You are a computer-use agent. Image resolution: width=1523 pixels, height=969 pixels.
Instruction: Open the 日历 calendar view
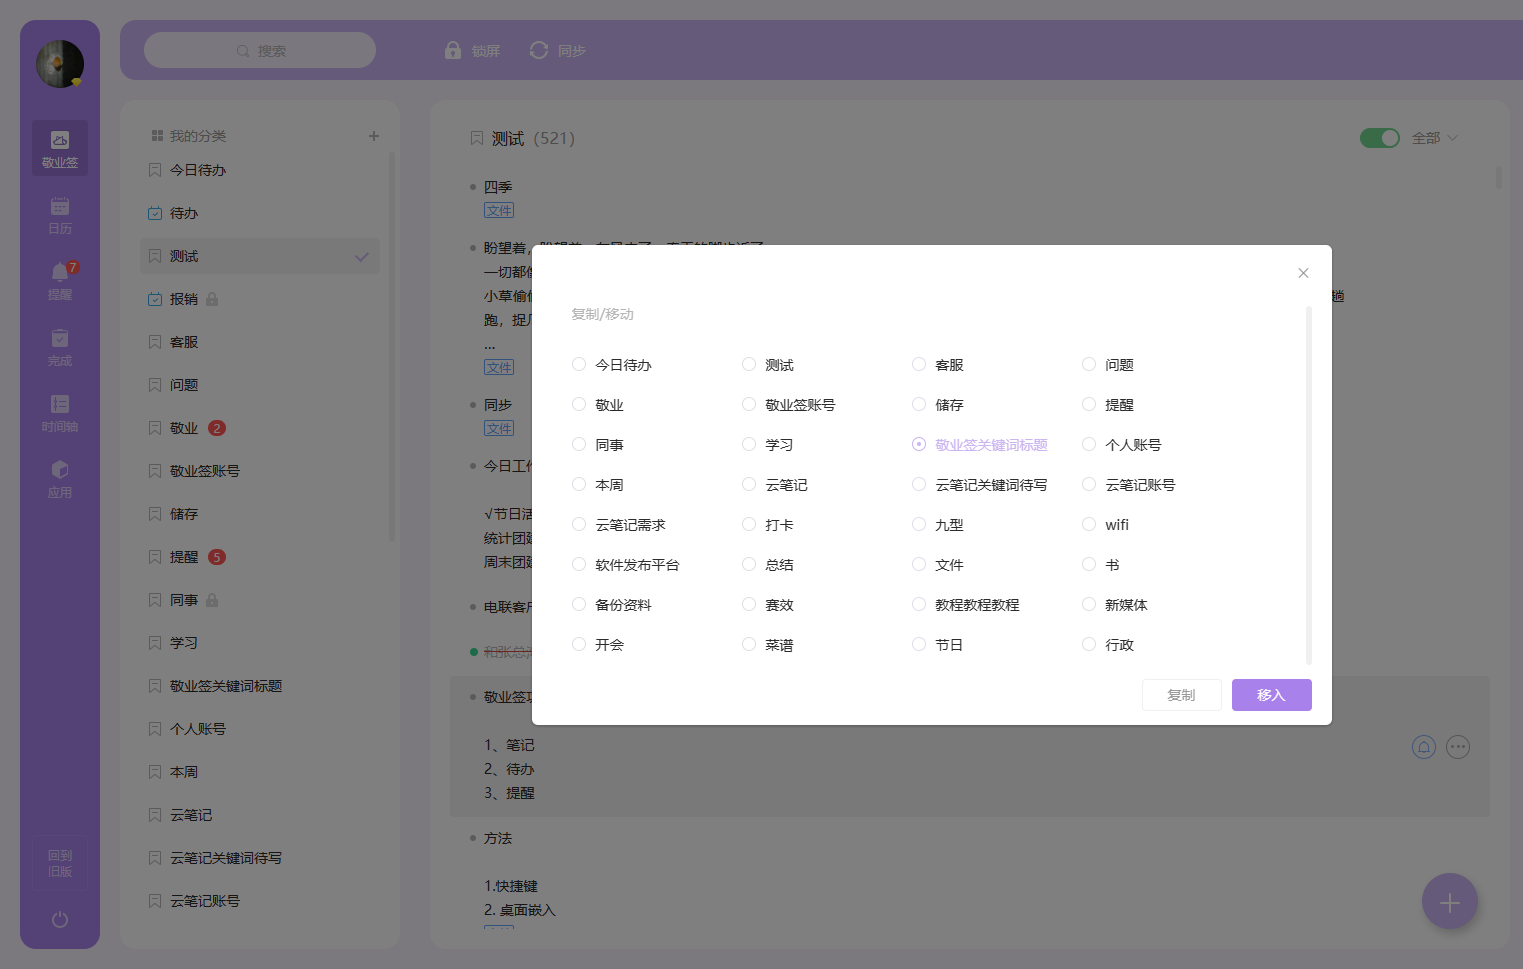point(60,214)
